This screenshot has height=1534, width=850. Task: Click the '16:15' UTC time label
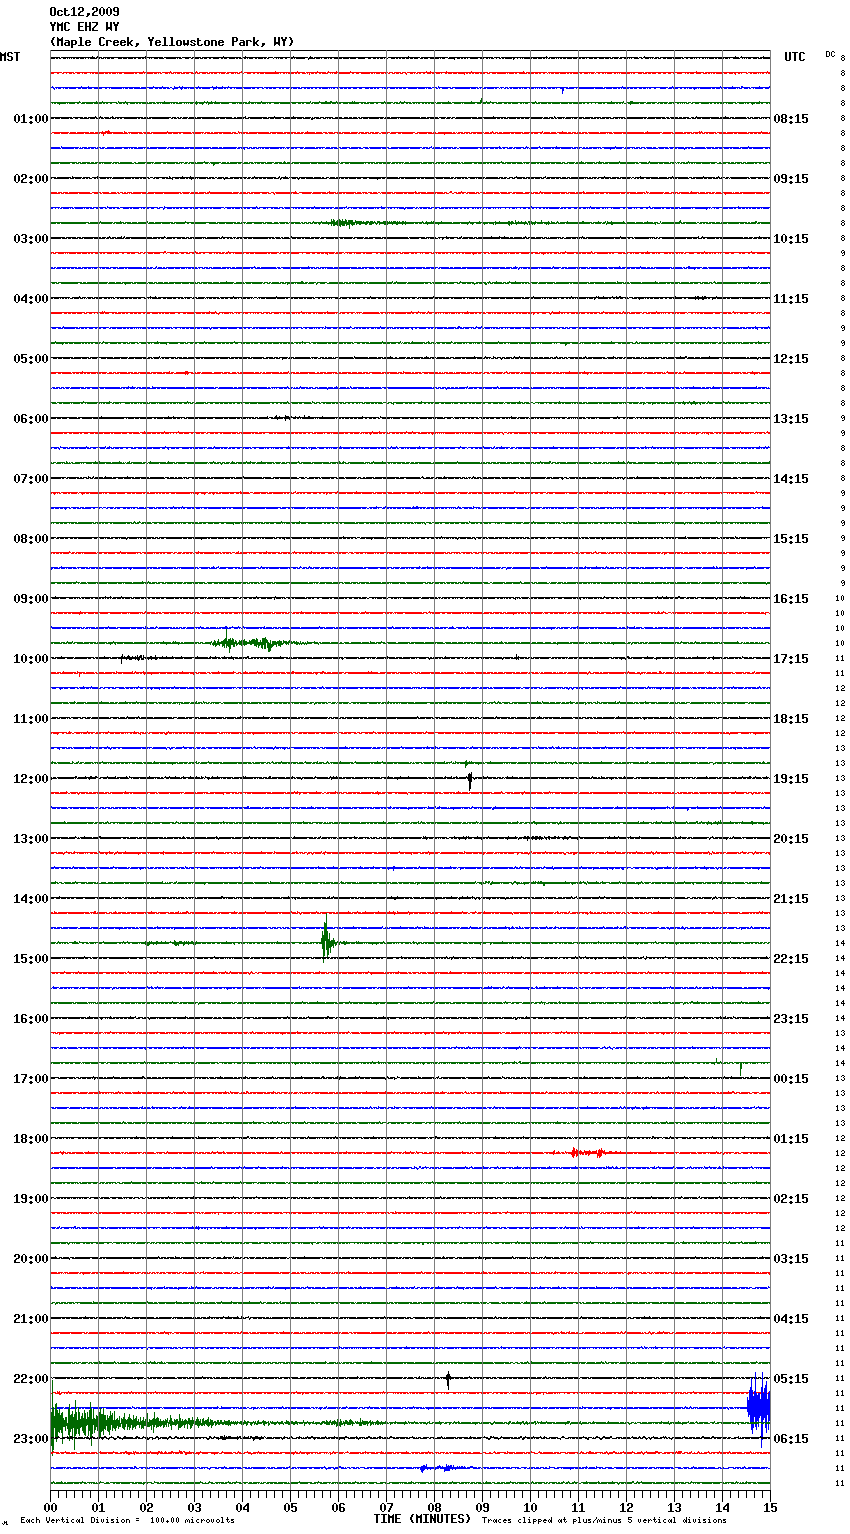pyautogui.click(x=791, y=599)
